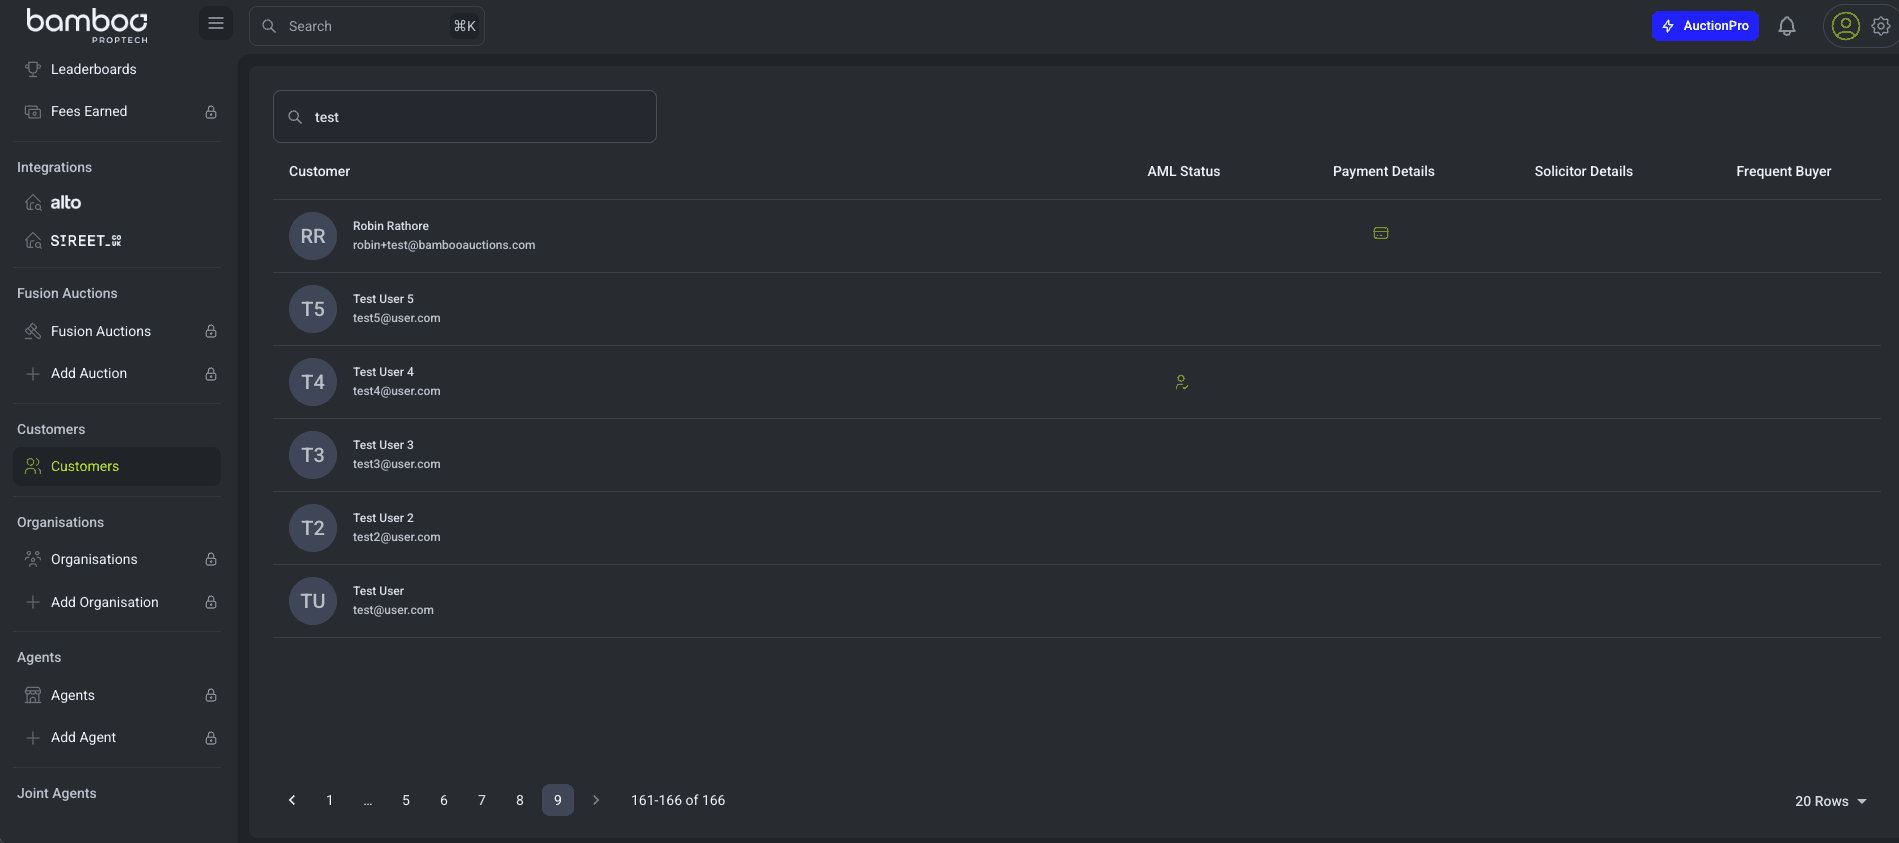Go to page 5 of results
The image size is (1899, 843).
[406, 800]
